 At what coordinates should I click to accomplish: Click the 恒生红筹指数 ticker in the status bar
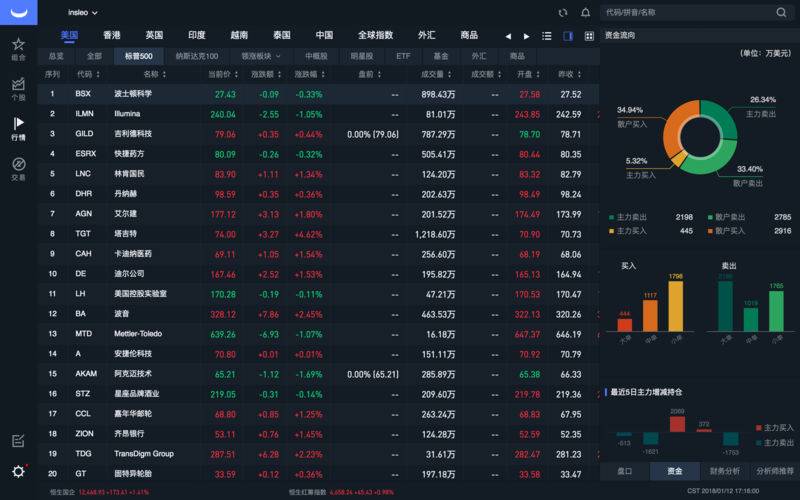pyautogui.click(x=341, y=492)
